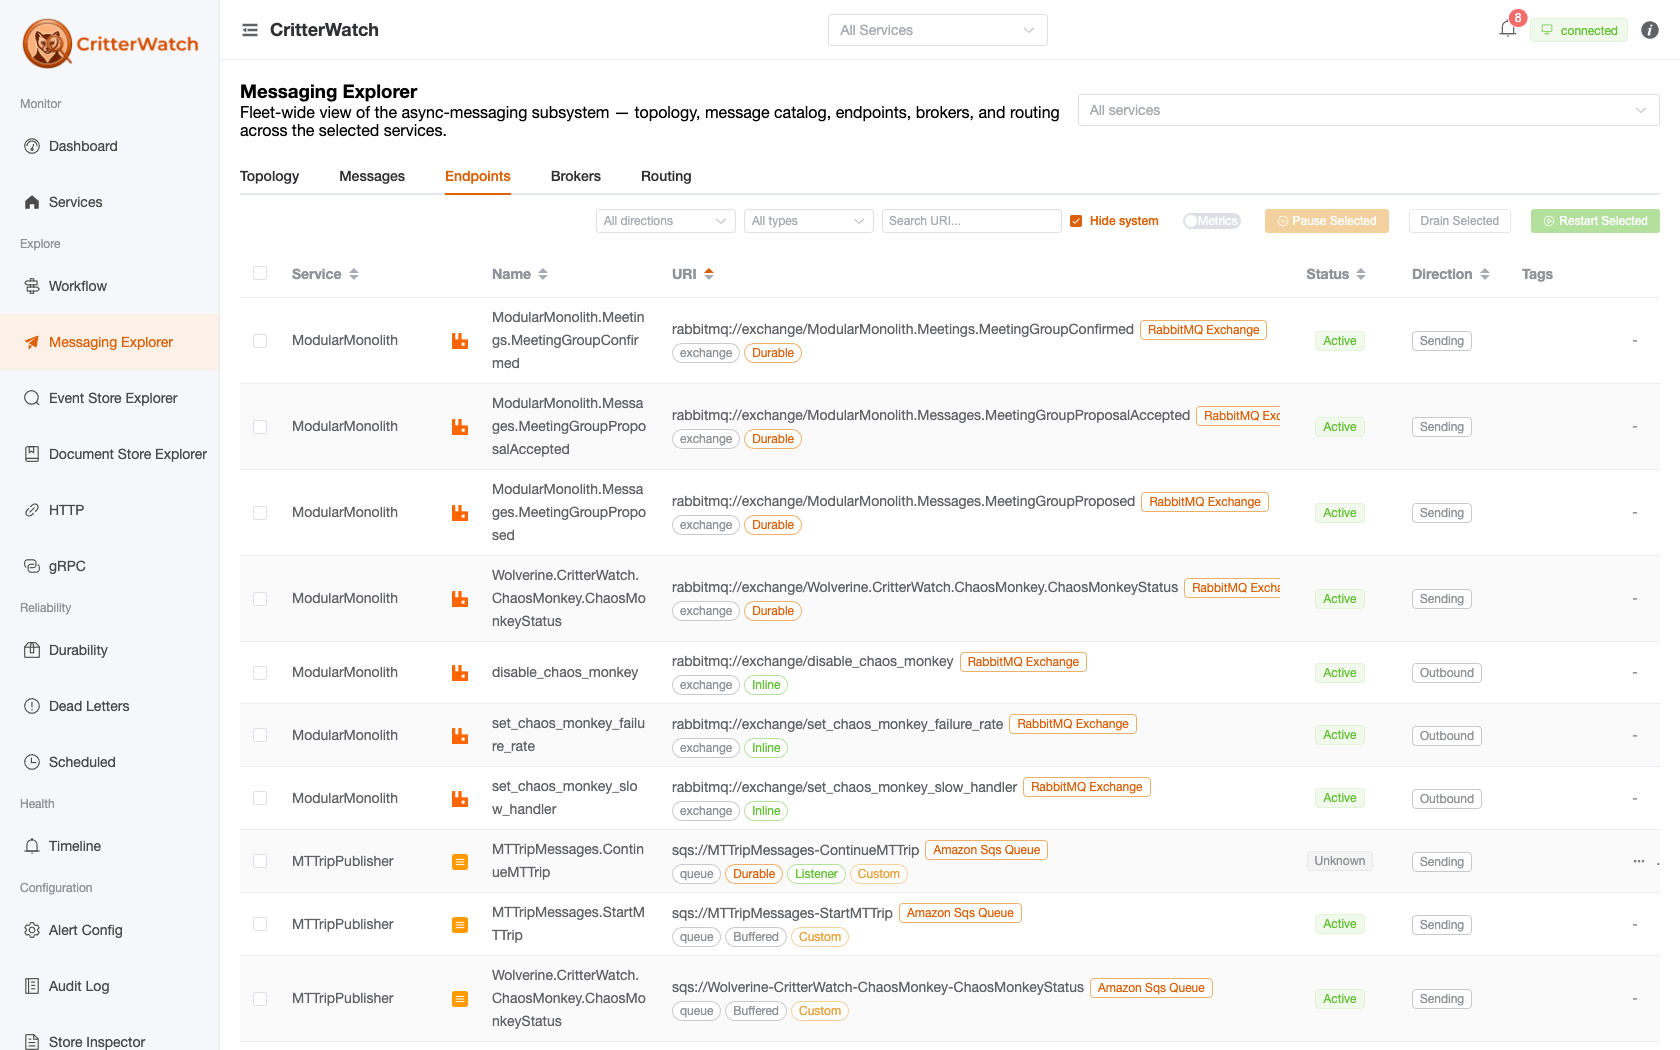Sort the Status column with its arrows
1680x1050 pixels.
tap(1361, 274)
